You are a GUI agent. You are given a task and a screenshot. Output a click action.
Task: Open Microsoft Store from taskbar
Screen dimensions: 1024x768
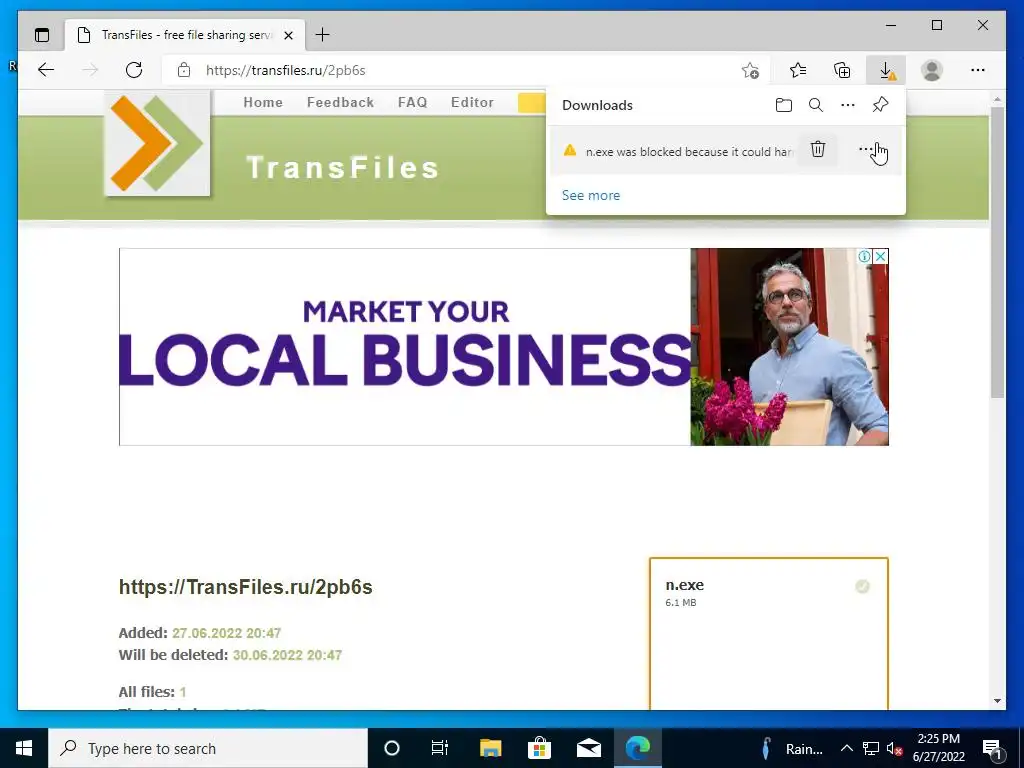[x=539, y=748]
